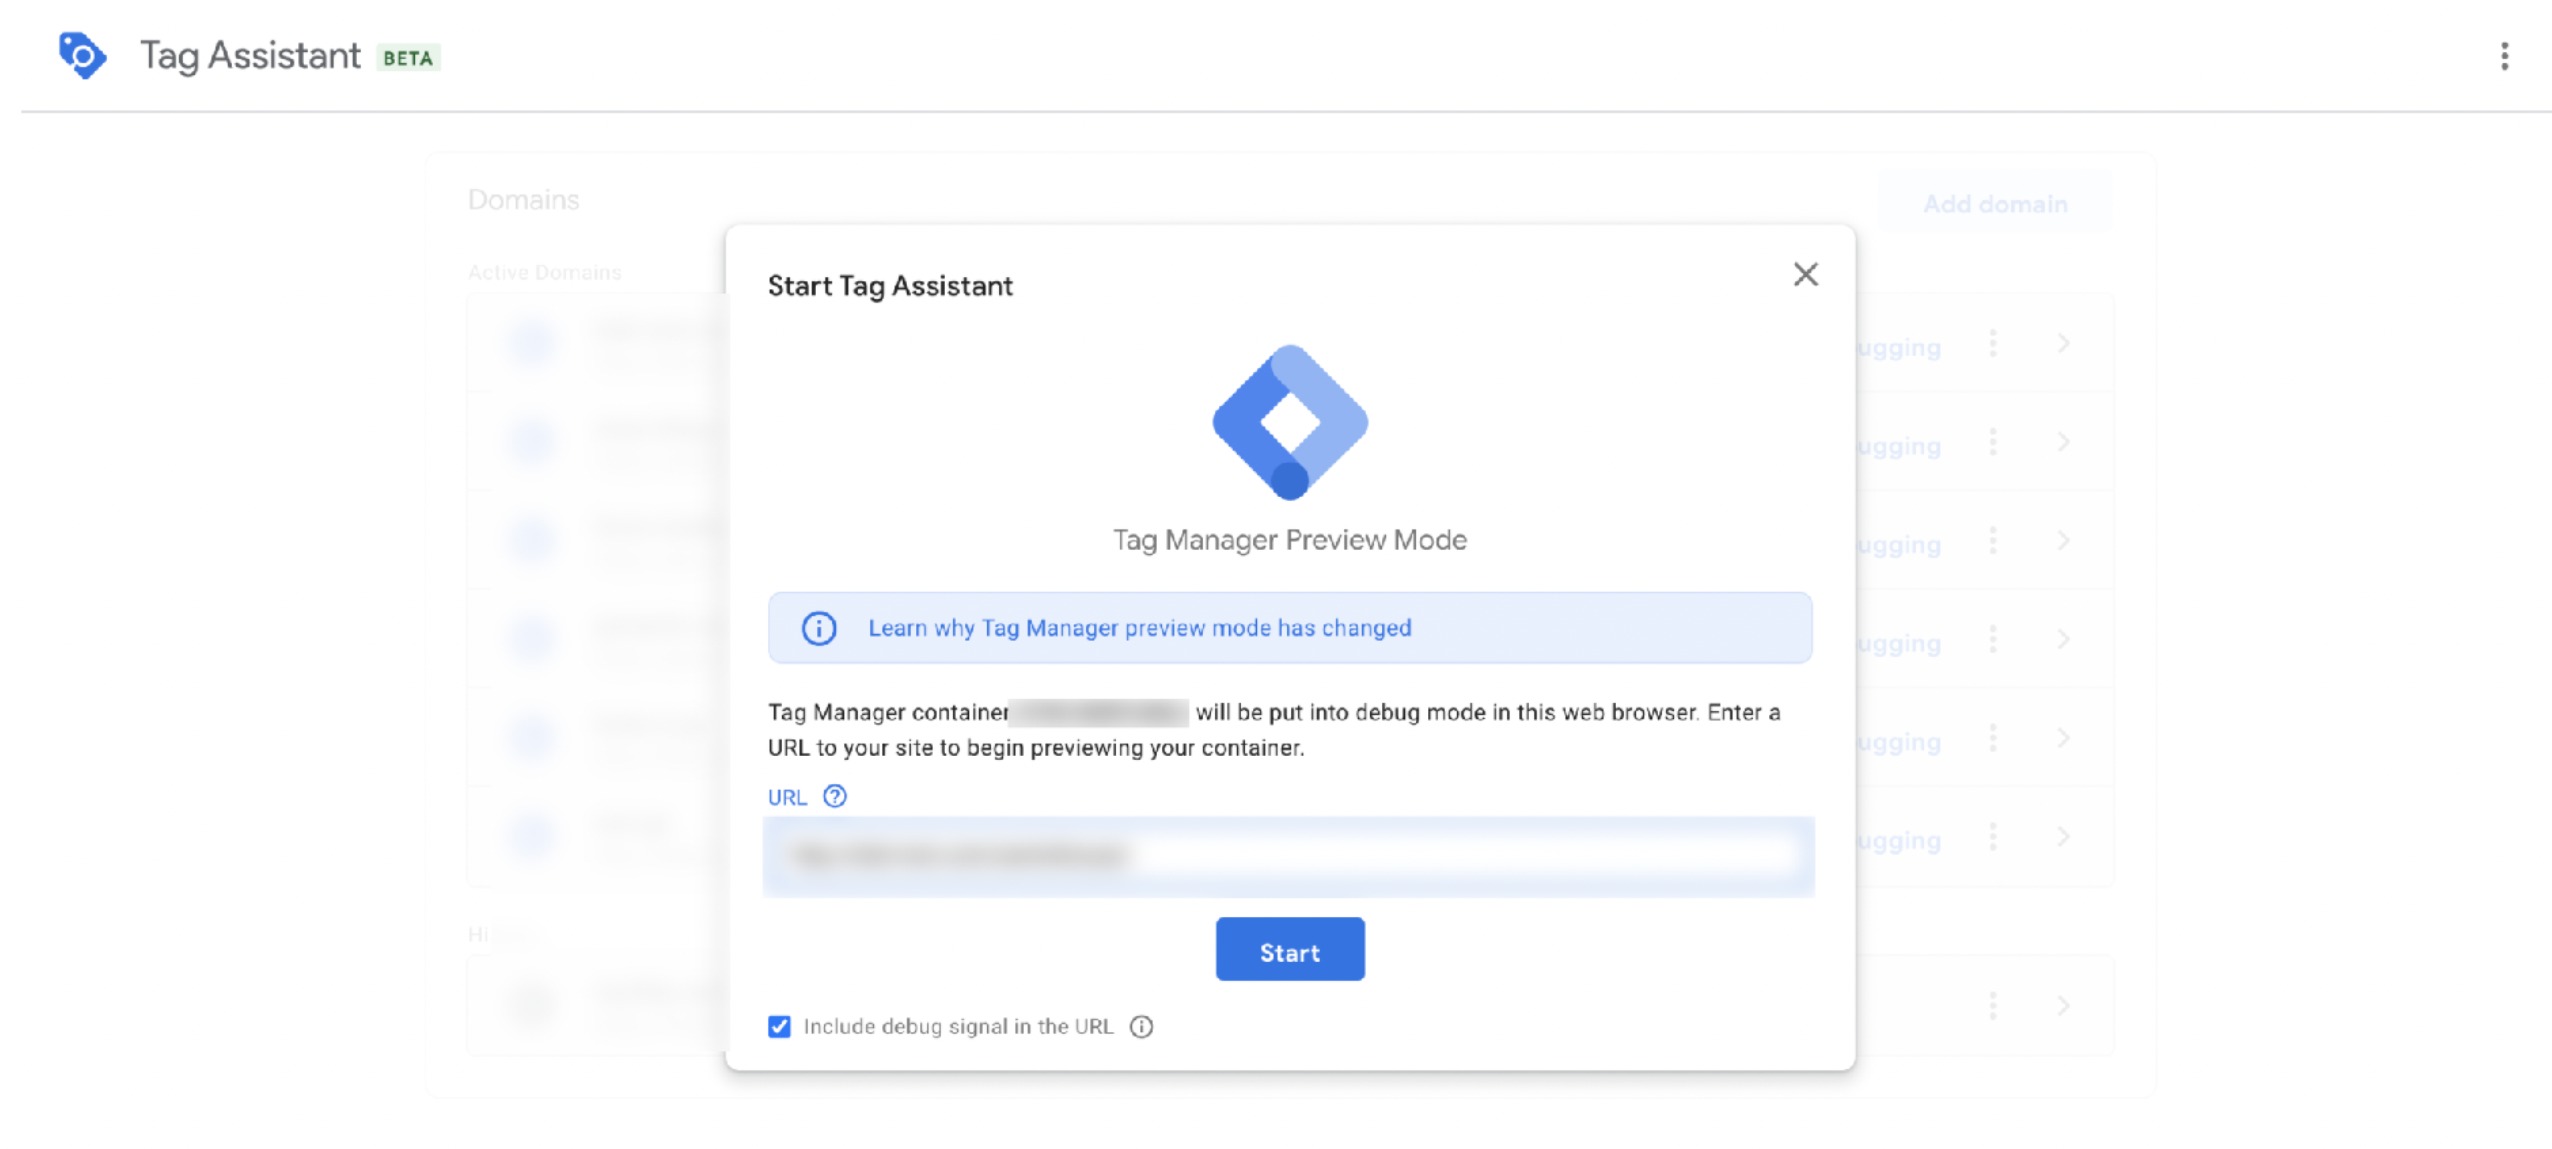Click the URL help question-mark icon
This screenshot has width=2552, height=1149.
(834, 796)
